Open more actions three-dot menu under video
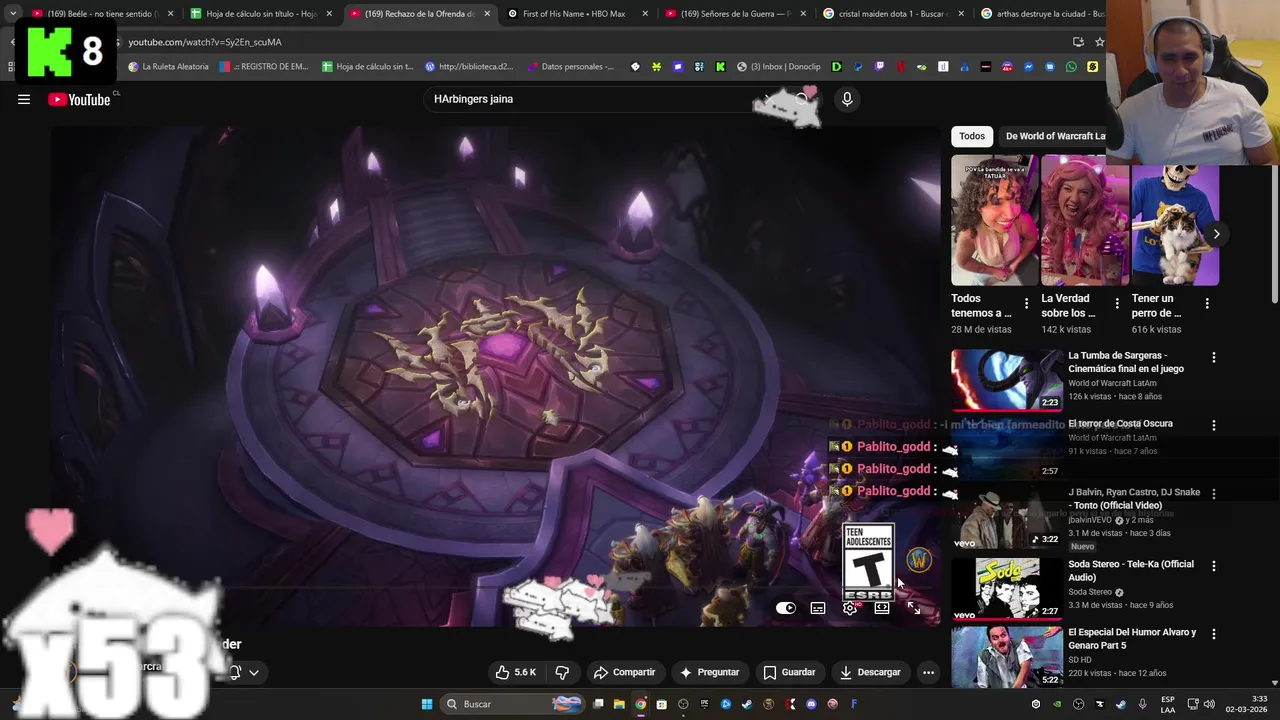This screenshot has height=720, width=1280. 928,672
